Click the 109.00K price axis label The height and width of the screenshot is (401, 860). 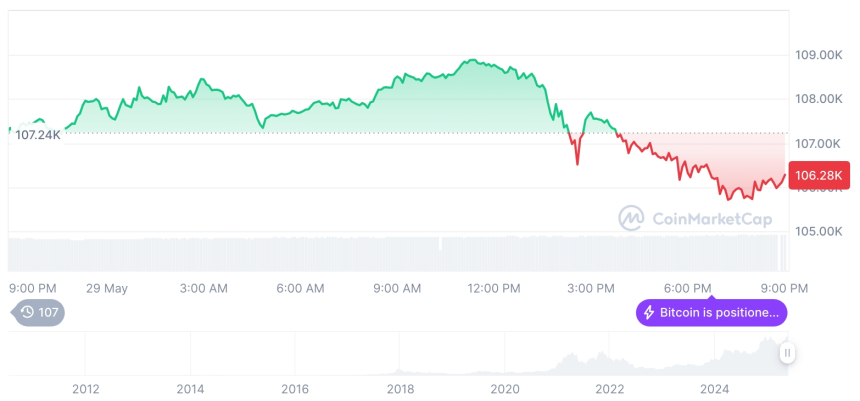817,54
